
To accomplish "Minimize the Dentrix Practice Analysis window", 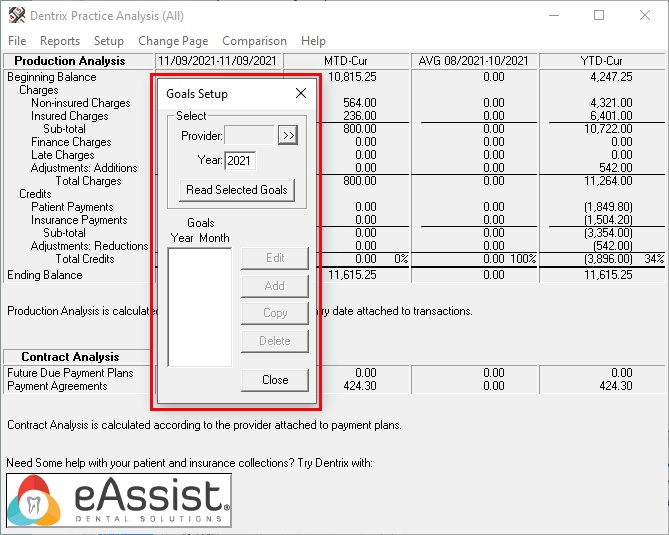I will (554, 15).
